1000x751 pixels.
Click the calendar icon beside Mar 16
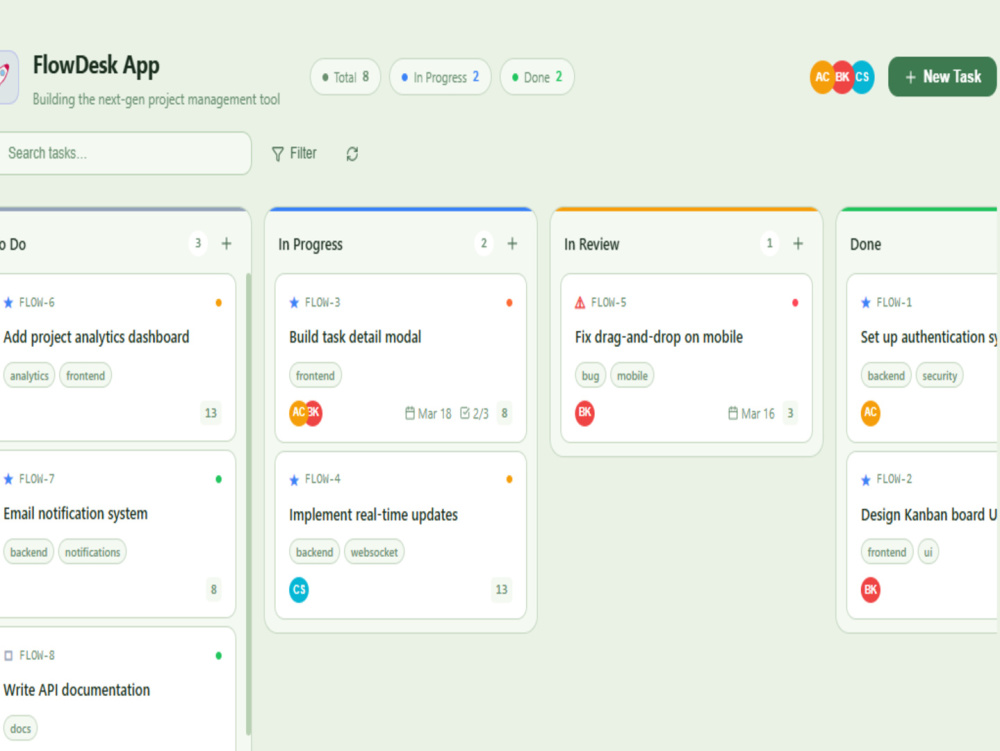(x=733, y=413)
